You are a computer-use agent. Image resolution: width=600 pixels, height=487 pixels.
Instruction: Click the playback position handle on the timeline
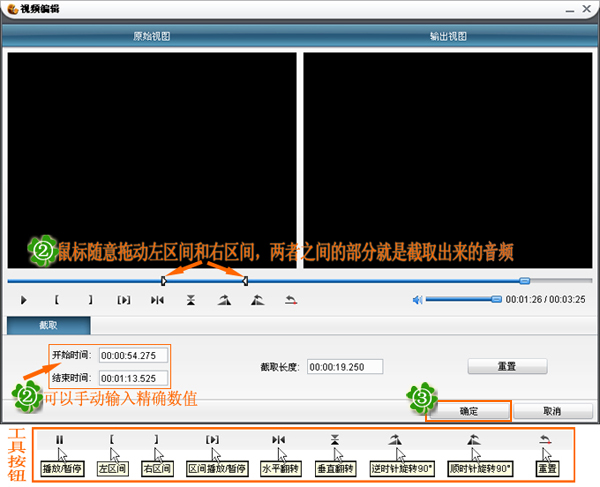coord(525,281)
